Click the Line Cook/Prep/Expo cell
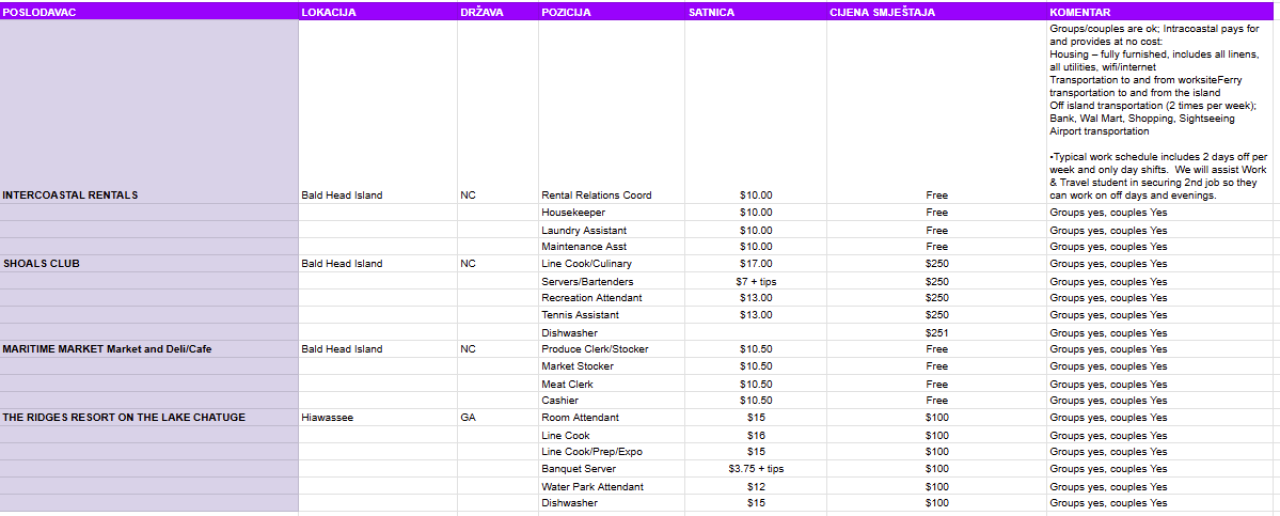Image resolution: width=1280 pixels, height=516 pixels. [x=612, y=452]
